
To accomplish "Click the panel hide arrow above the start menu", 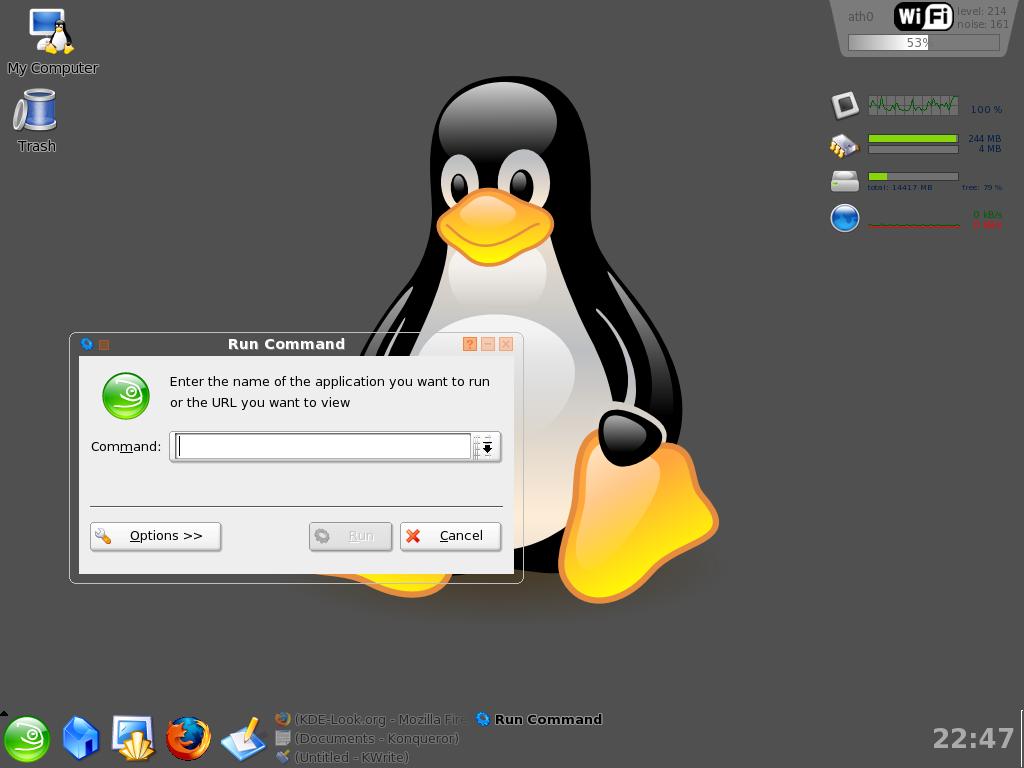I will 4,713.
